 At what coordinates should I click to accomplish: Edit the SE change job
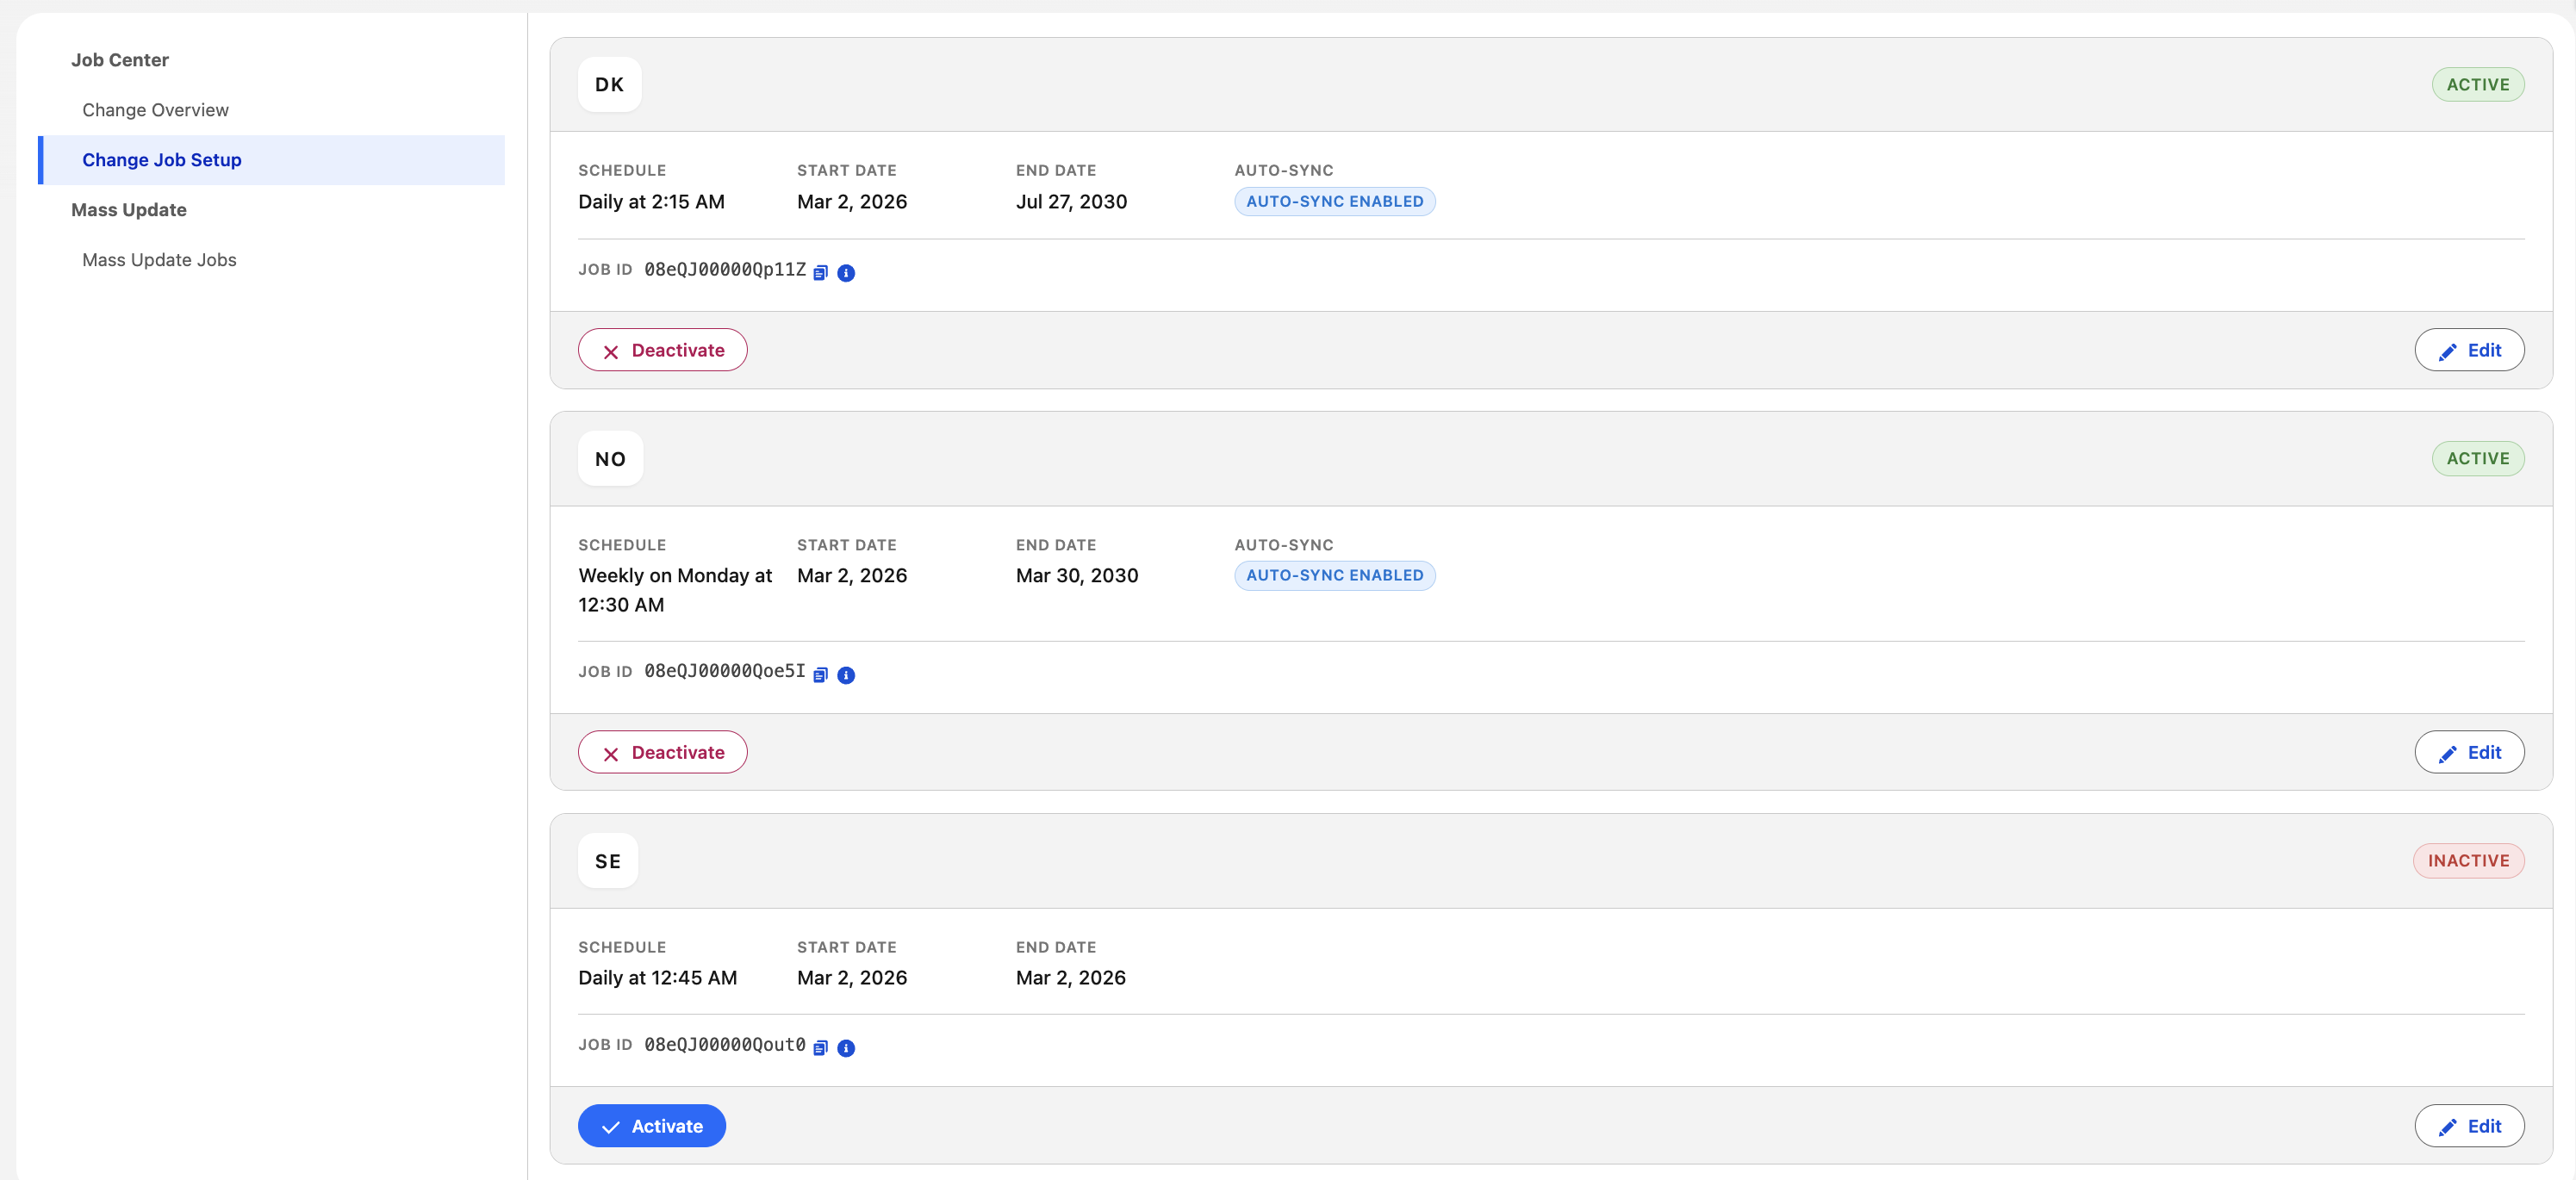[2468, 1126]
